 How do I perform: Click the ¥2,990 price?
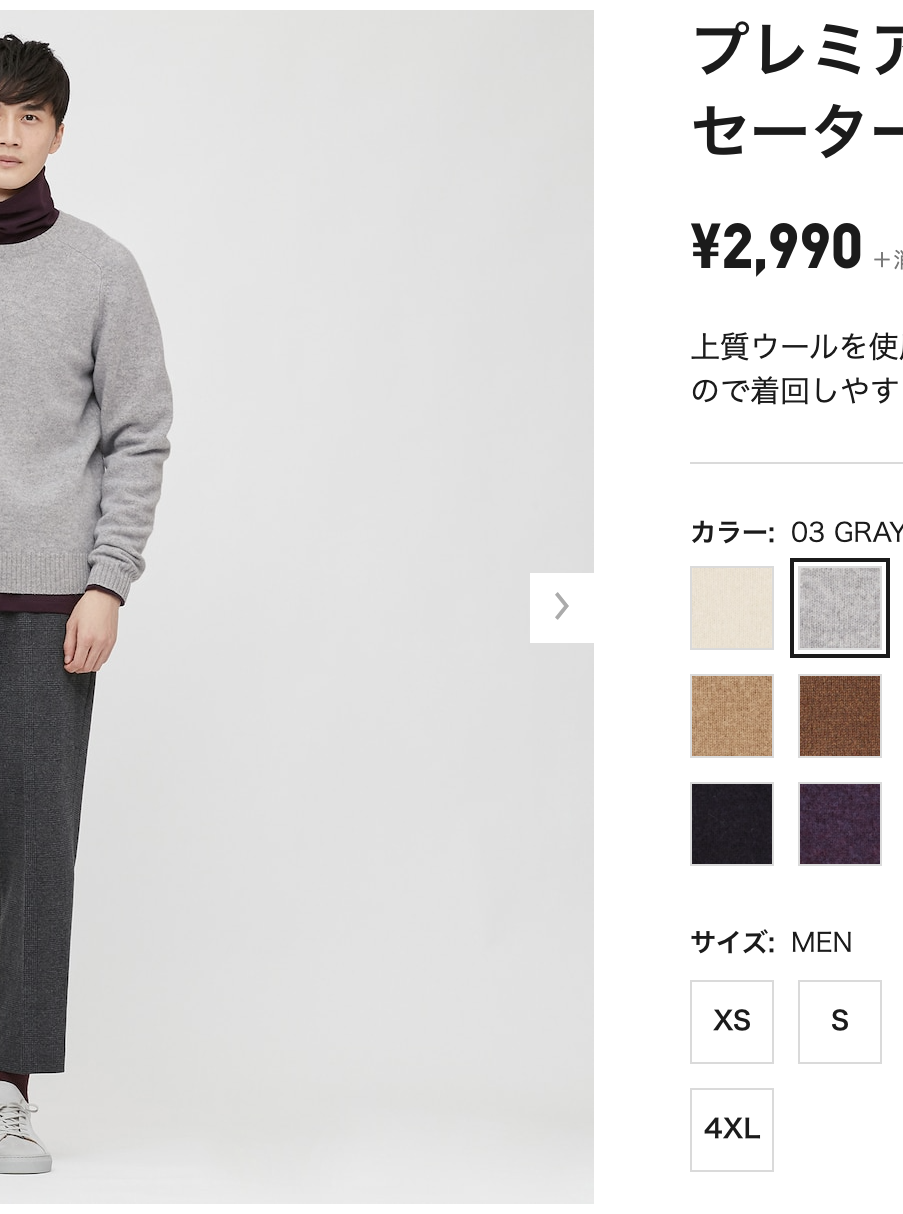click(x=776, y=247)
